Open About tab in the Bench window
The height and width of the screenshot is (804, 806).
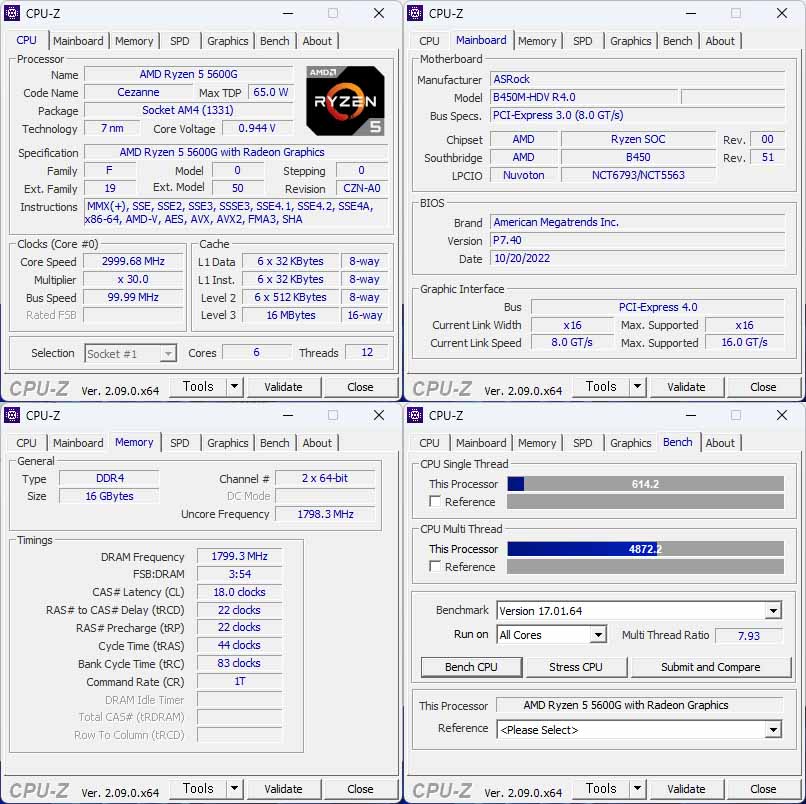point(720,443)
